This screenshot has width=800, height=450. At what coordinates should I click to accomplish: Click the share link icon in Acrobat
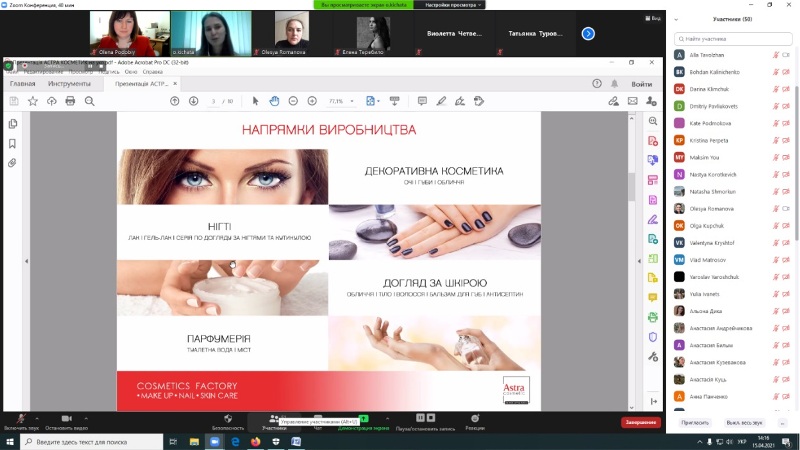click(613, 101)
